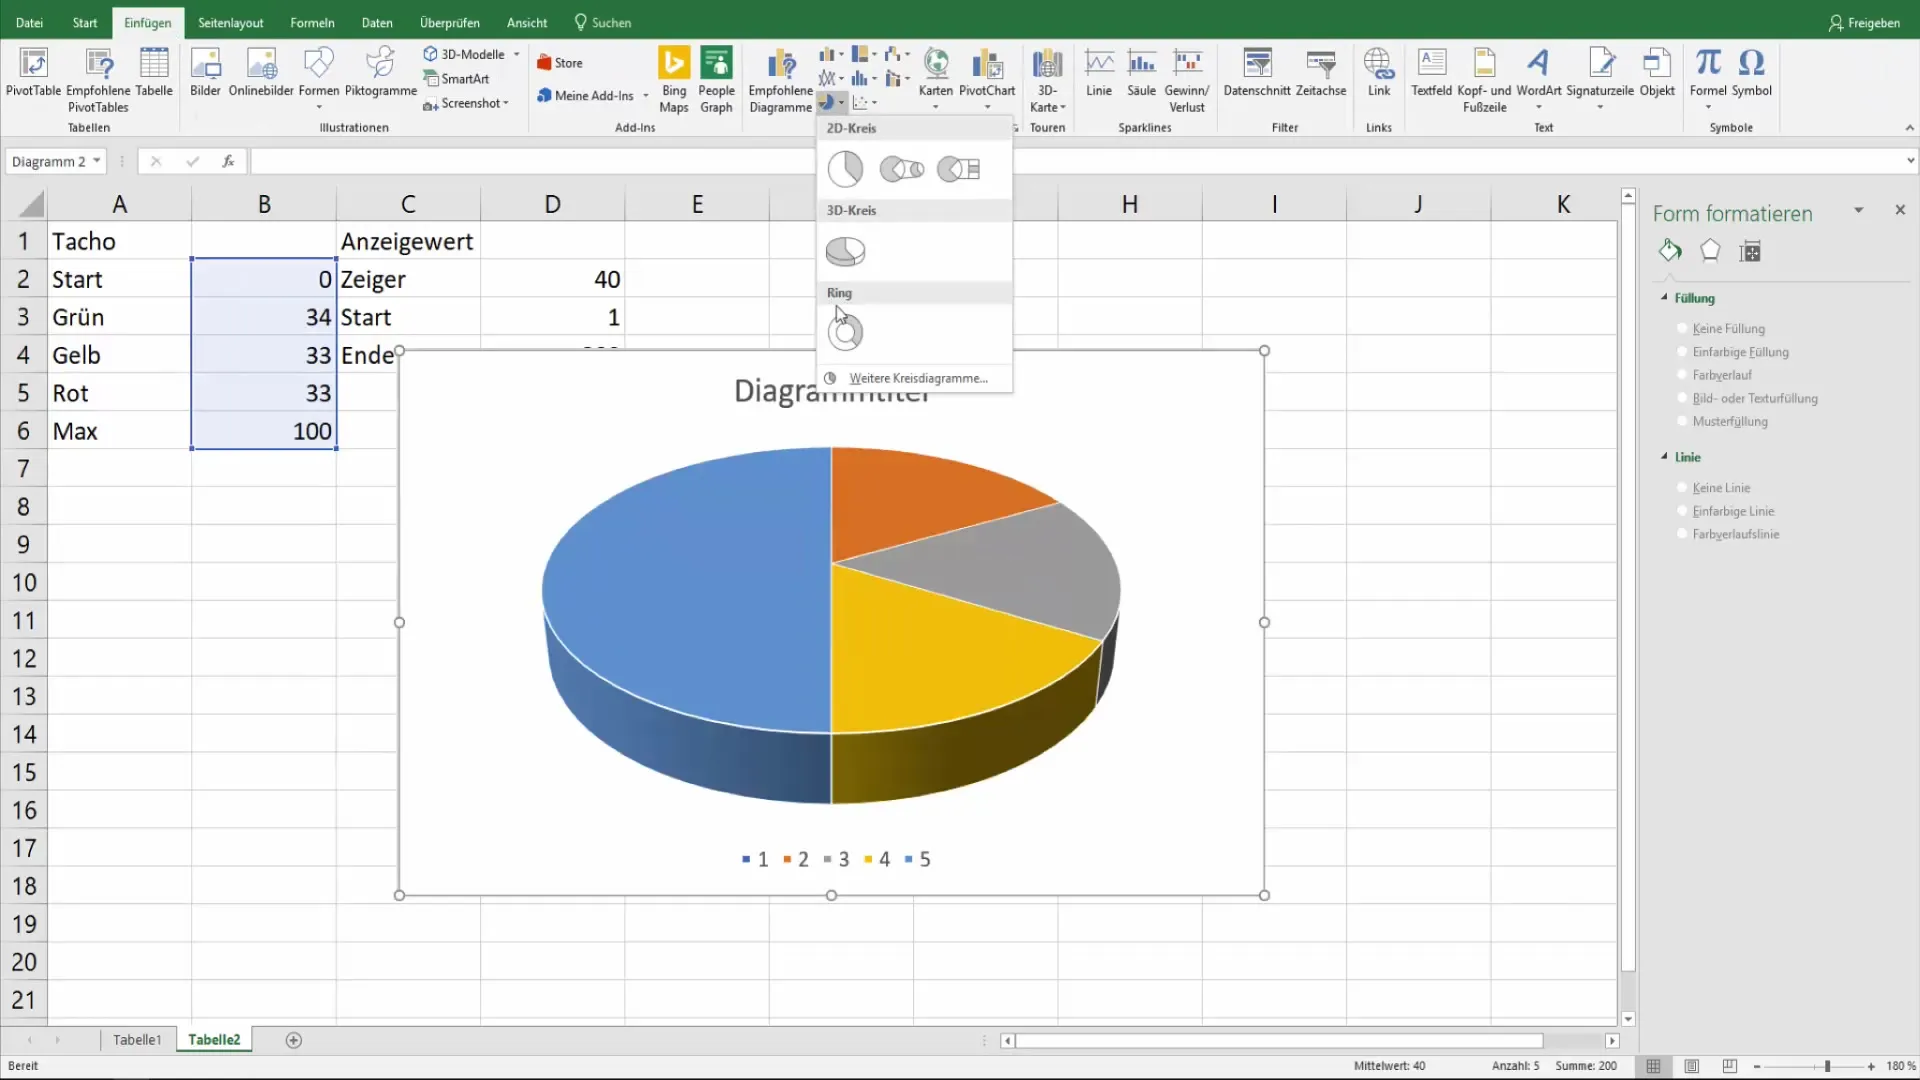
Task: Select the Ring chart icon
Action: (x=845, y=332)
